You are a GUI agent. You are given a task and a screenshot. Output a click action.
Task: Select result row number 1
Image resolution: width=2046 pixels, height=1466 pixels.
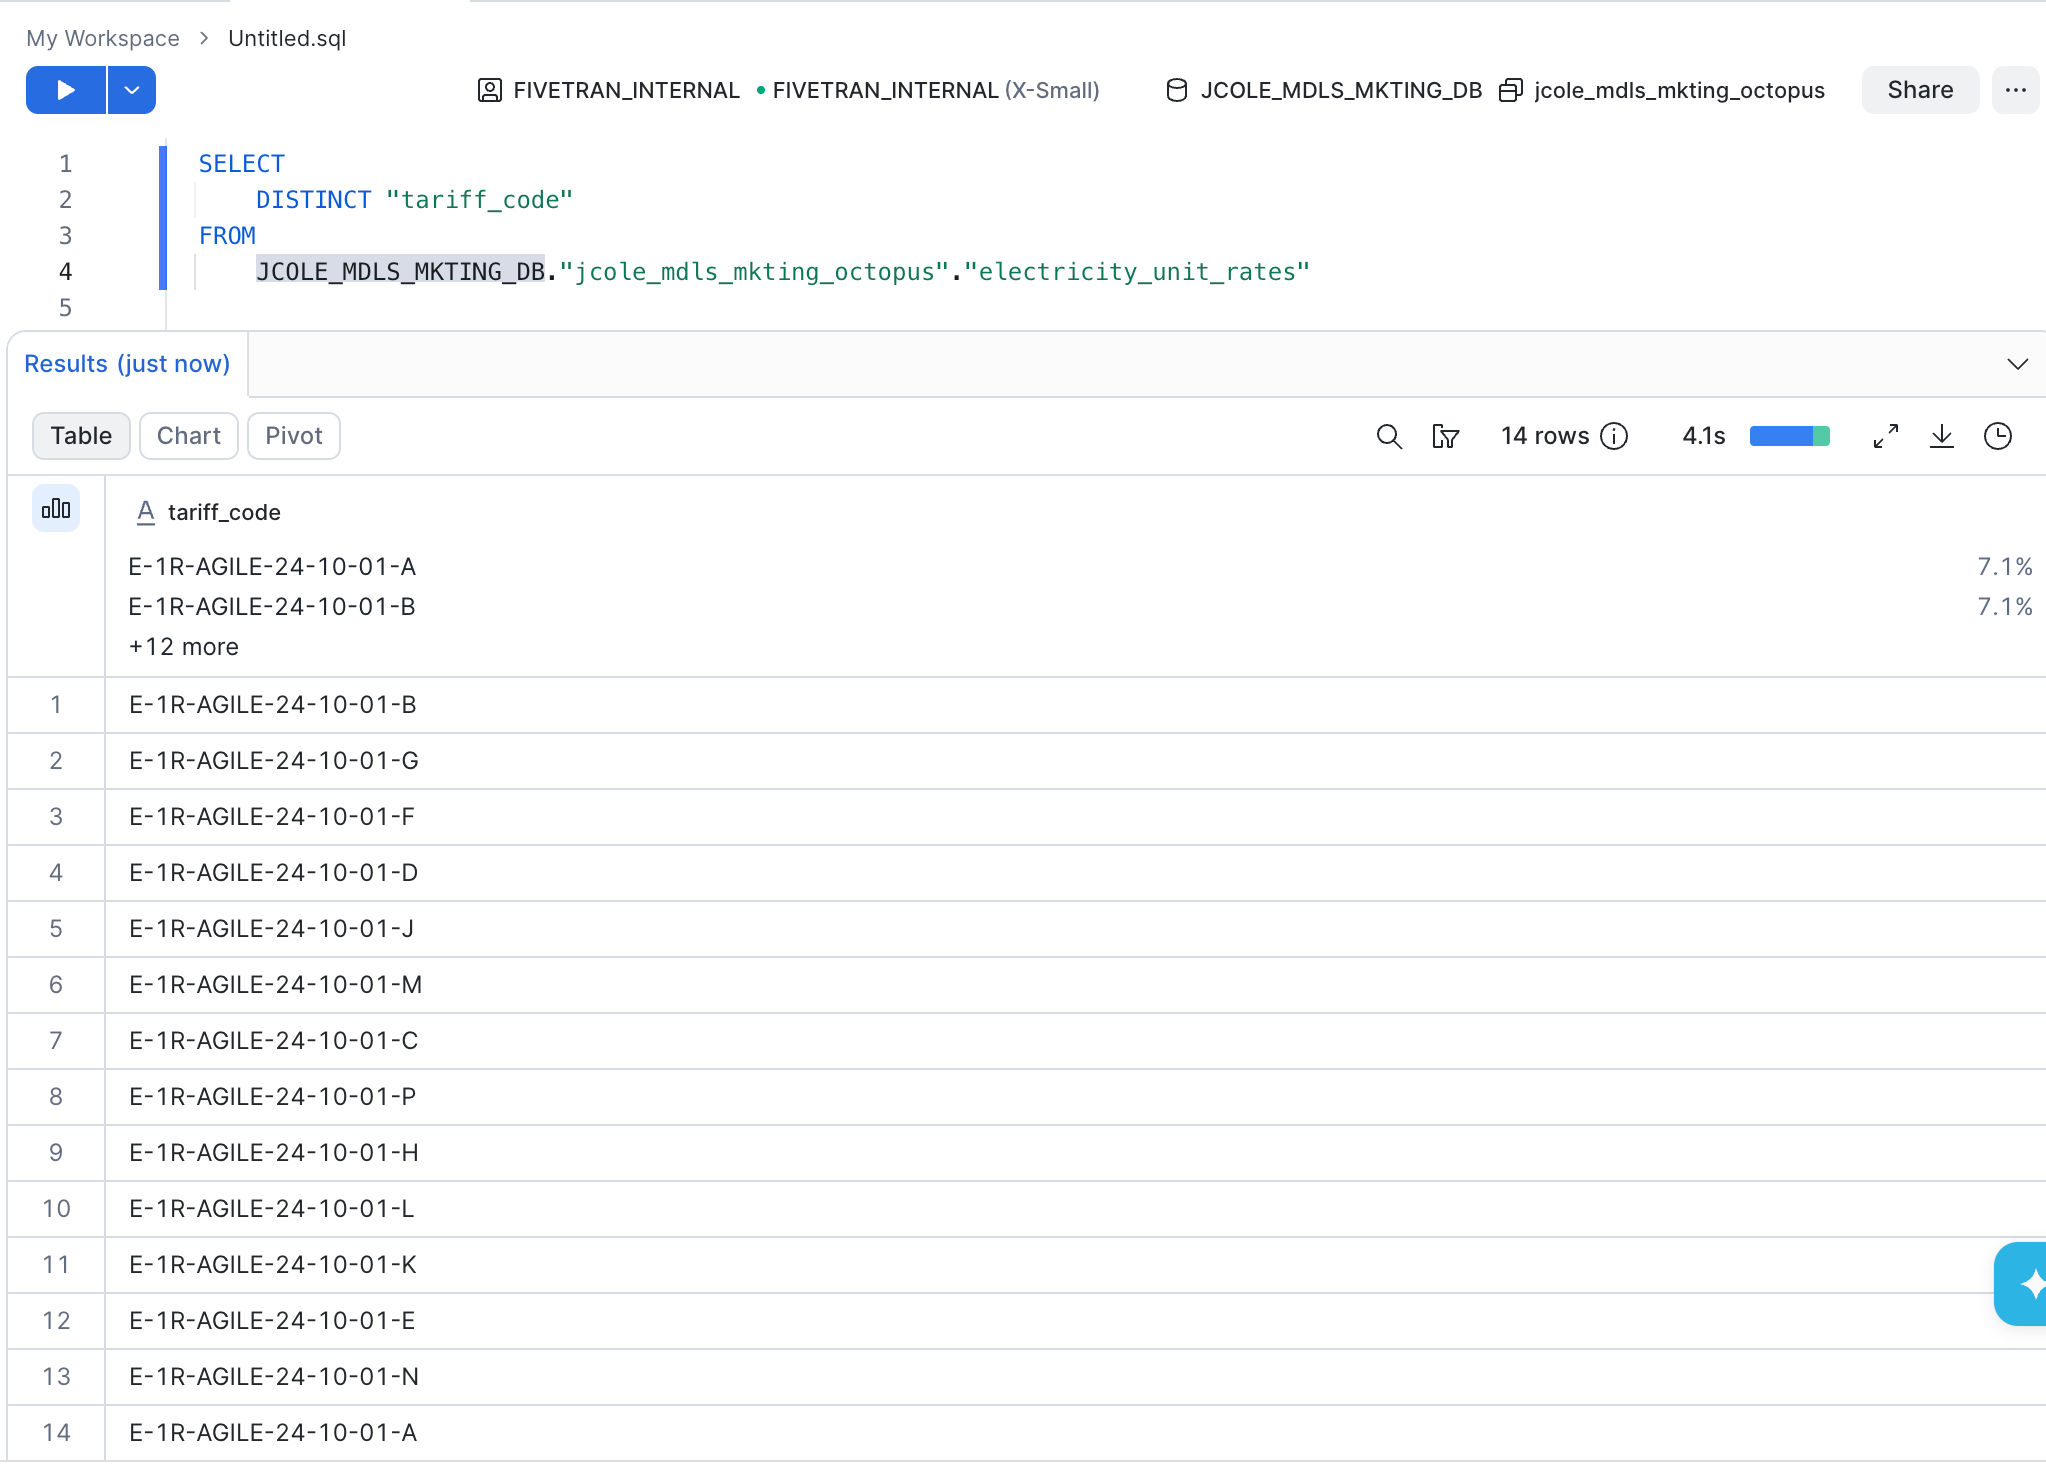pyautogui.click(x=56, y=705)
